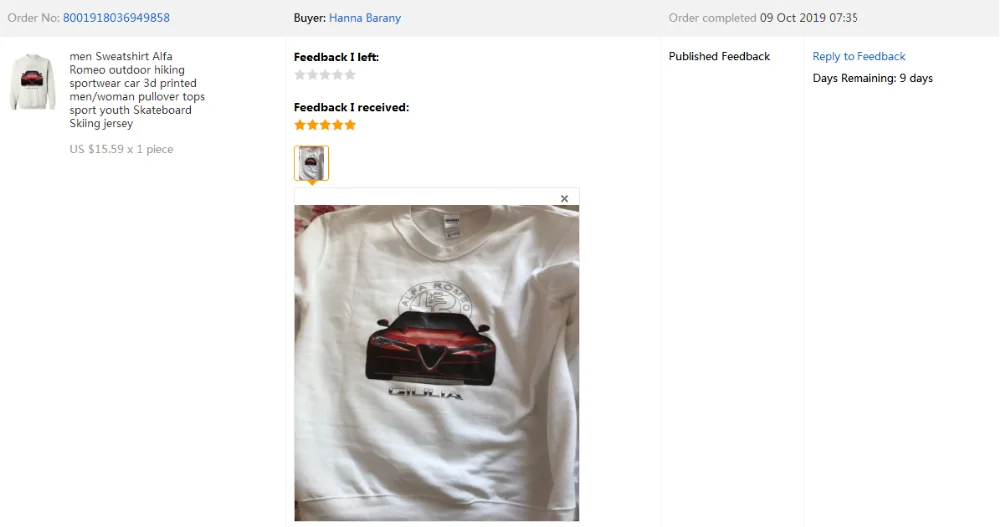Select the first gray star under Feedback I left
The height and width of the screenshot is (527, 1000).
[300, 75]
